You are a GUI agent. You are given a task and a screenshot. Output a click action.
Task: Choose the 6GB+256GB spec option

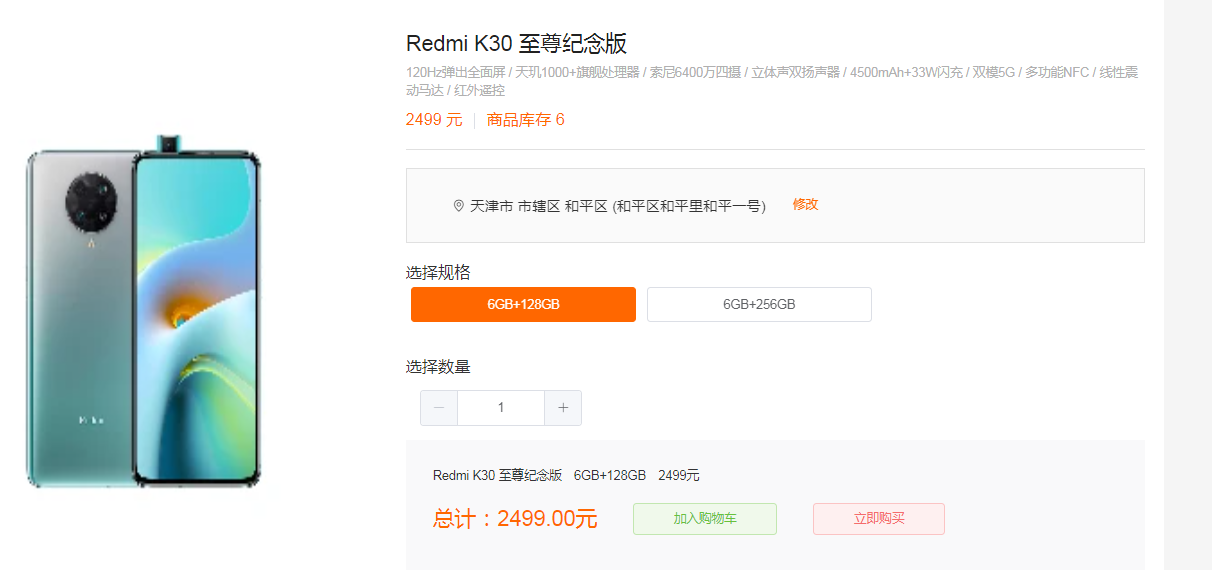[759, 305]
